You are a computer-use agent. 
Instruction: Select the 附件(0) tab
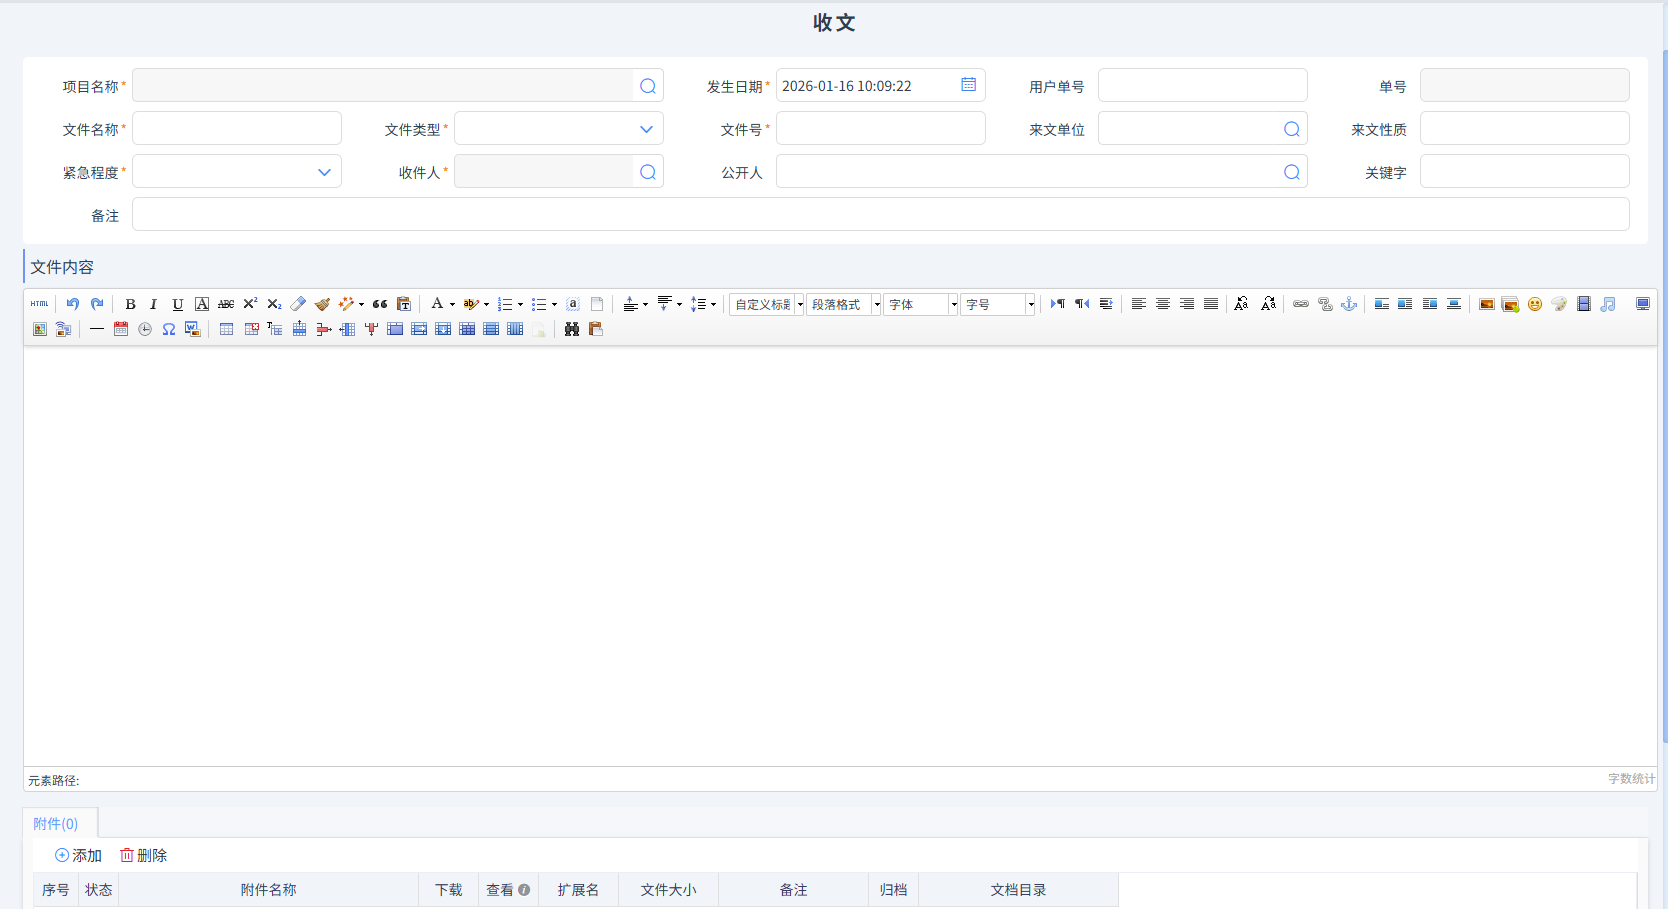(56, 824)
